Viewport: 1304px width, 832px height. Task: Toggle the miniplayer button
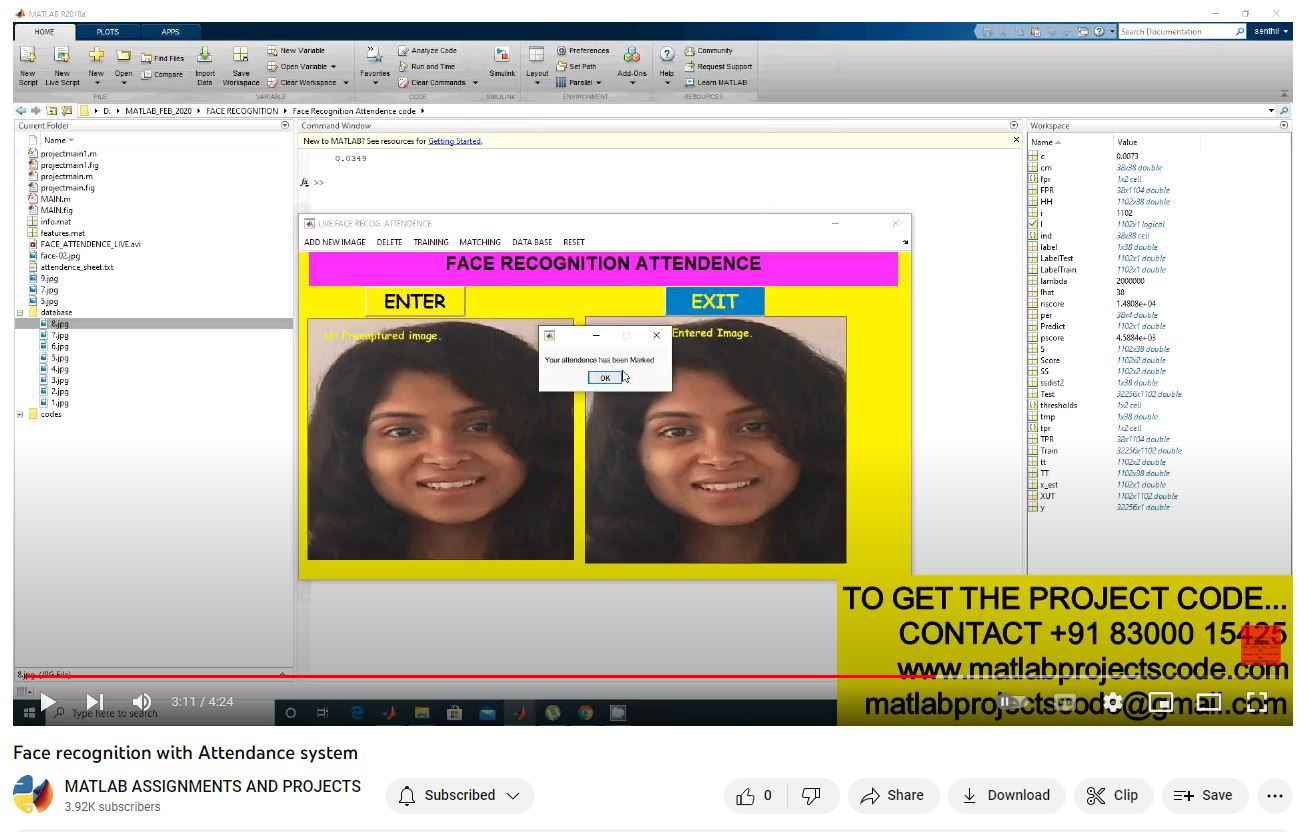tap(1160, 702)
